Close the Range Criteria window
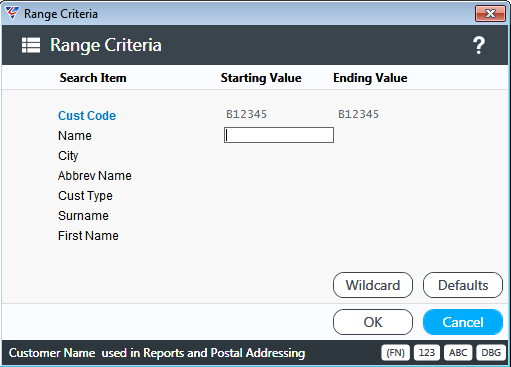 [490, 14]
